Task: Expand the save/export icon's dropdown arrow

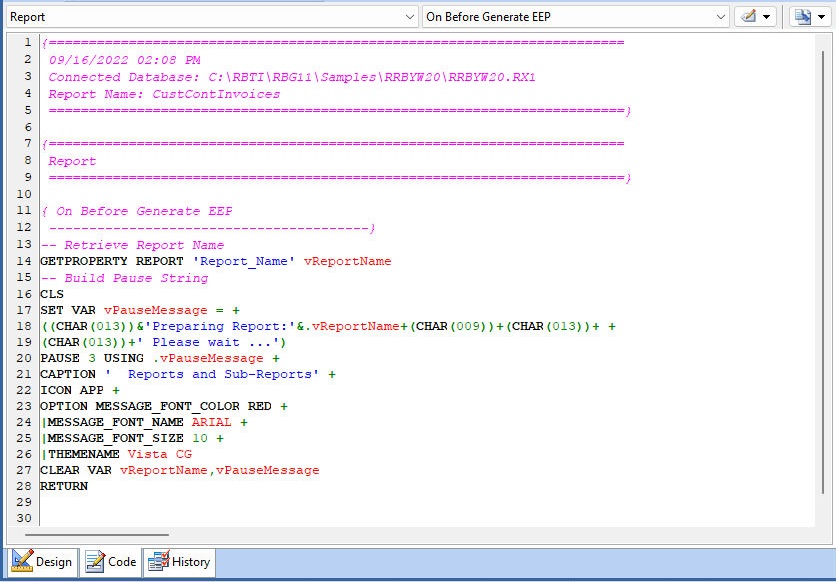Action: click(821, 17)
